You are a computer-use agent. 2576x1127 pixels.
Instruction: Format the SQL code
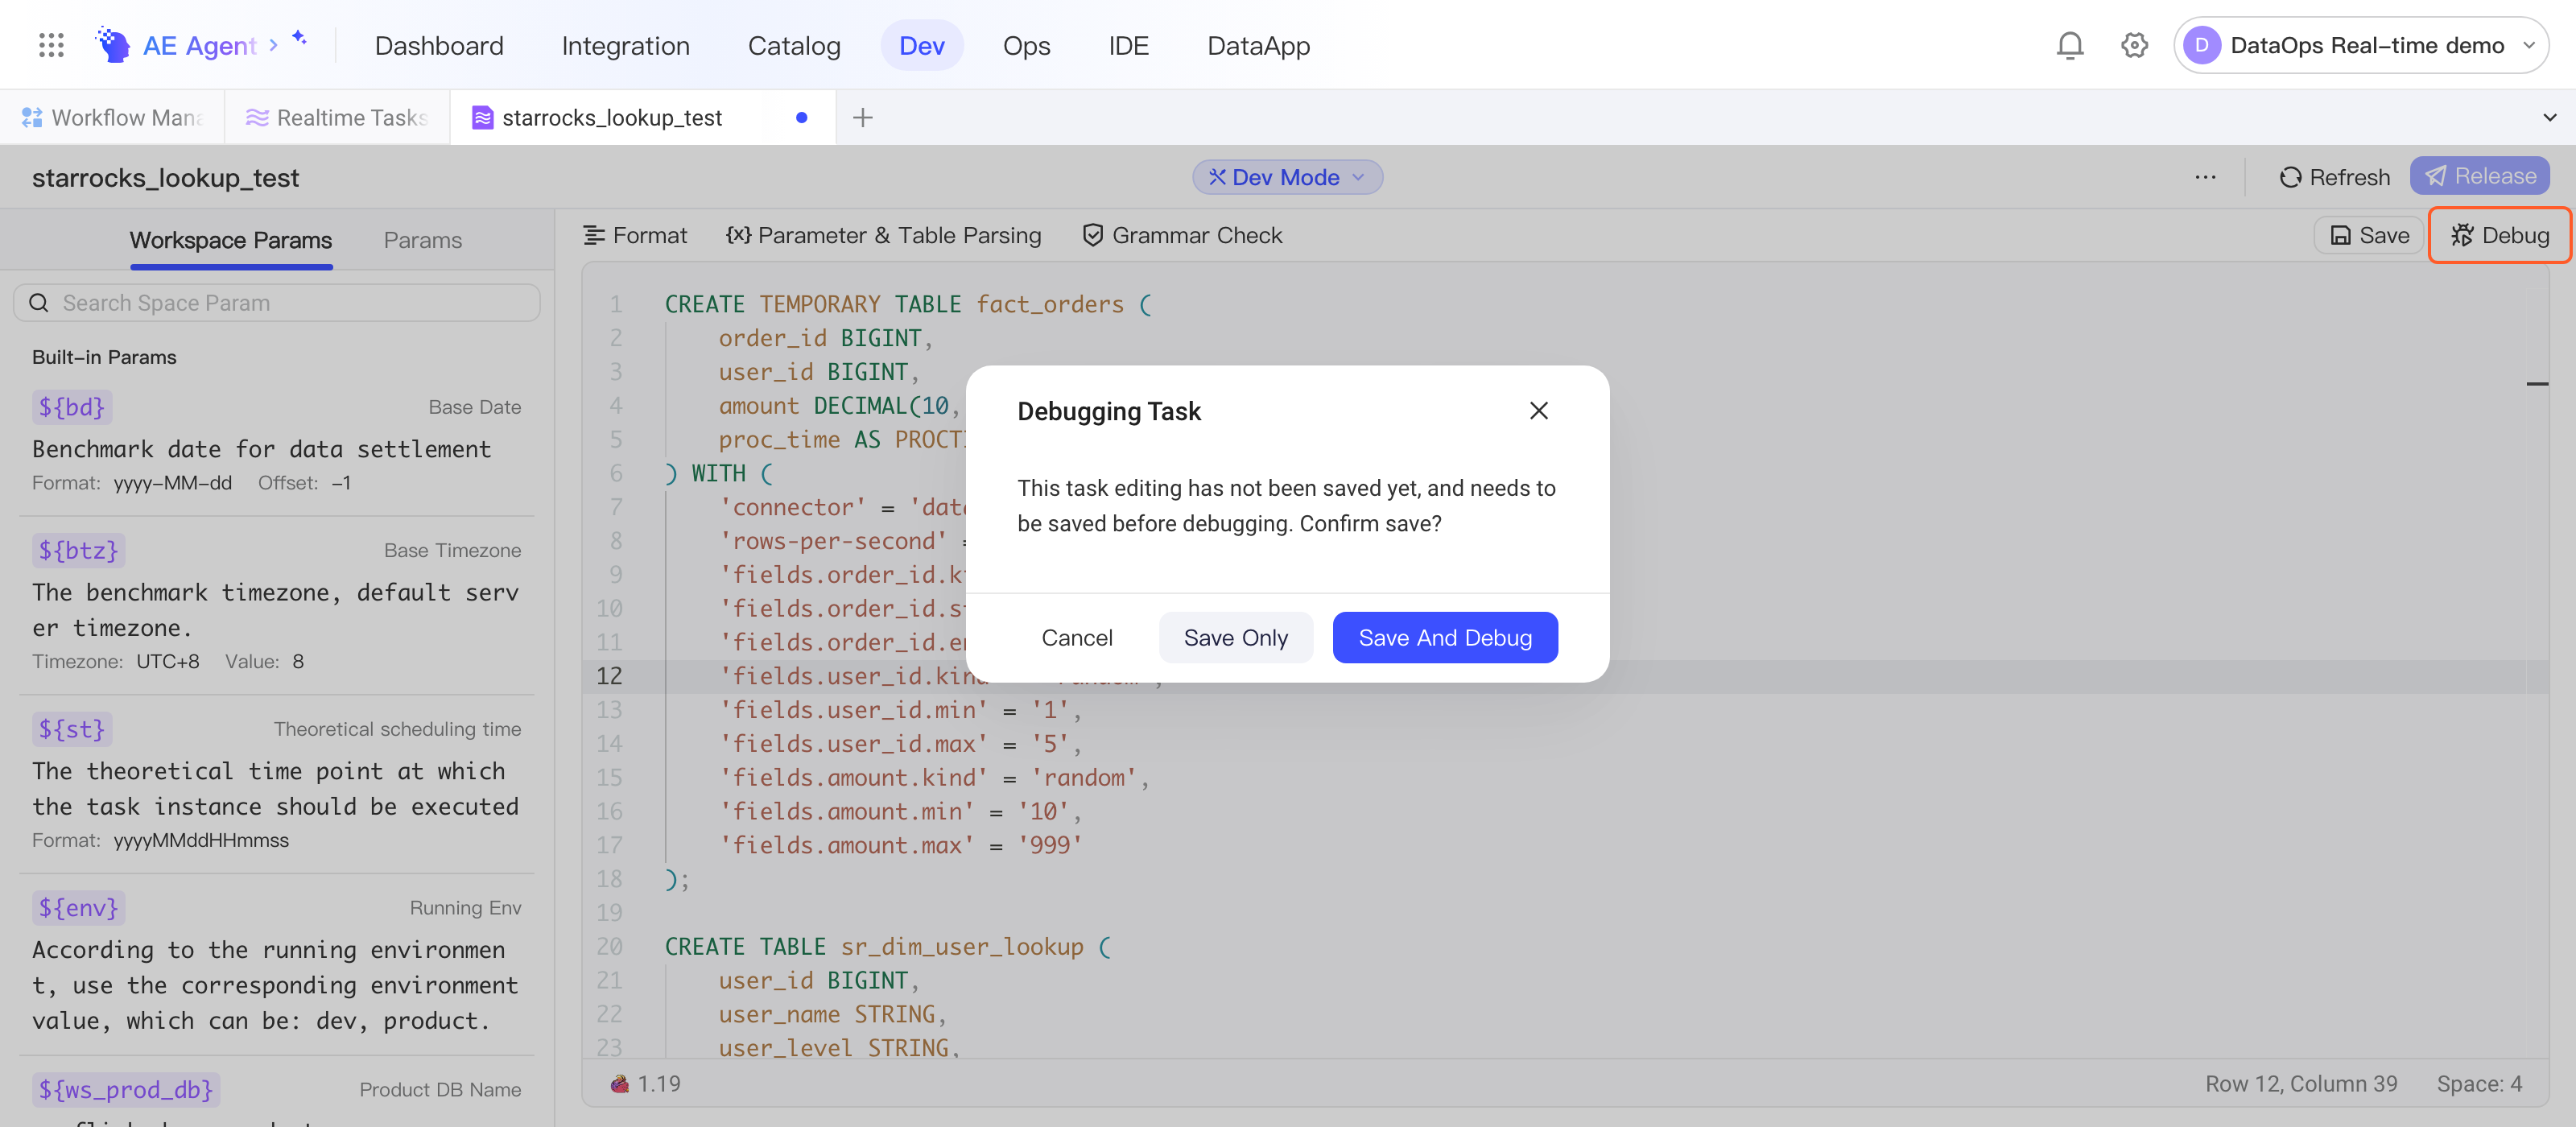coord(635,235)
